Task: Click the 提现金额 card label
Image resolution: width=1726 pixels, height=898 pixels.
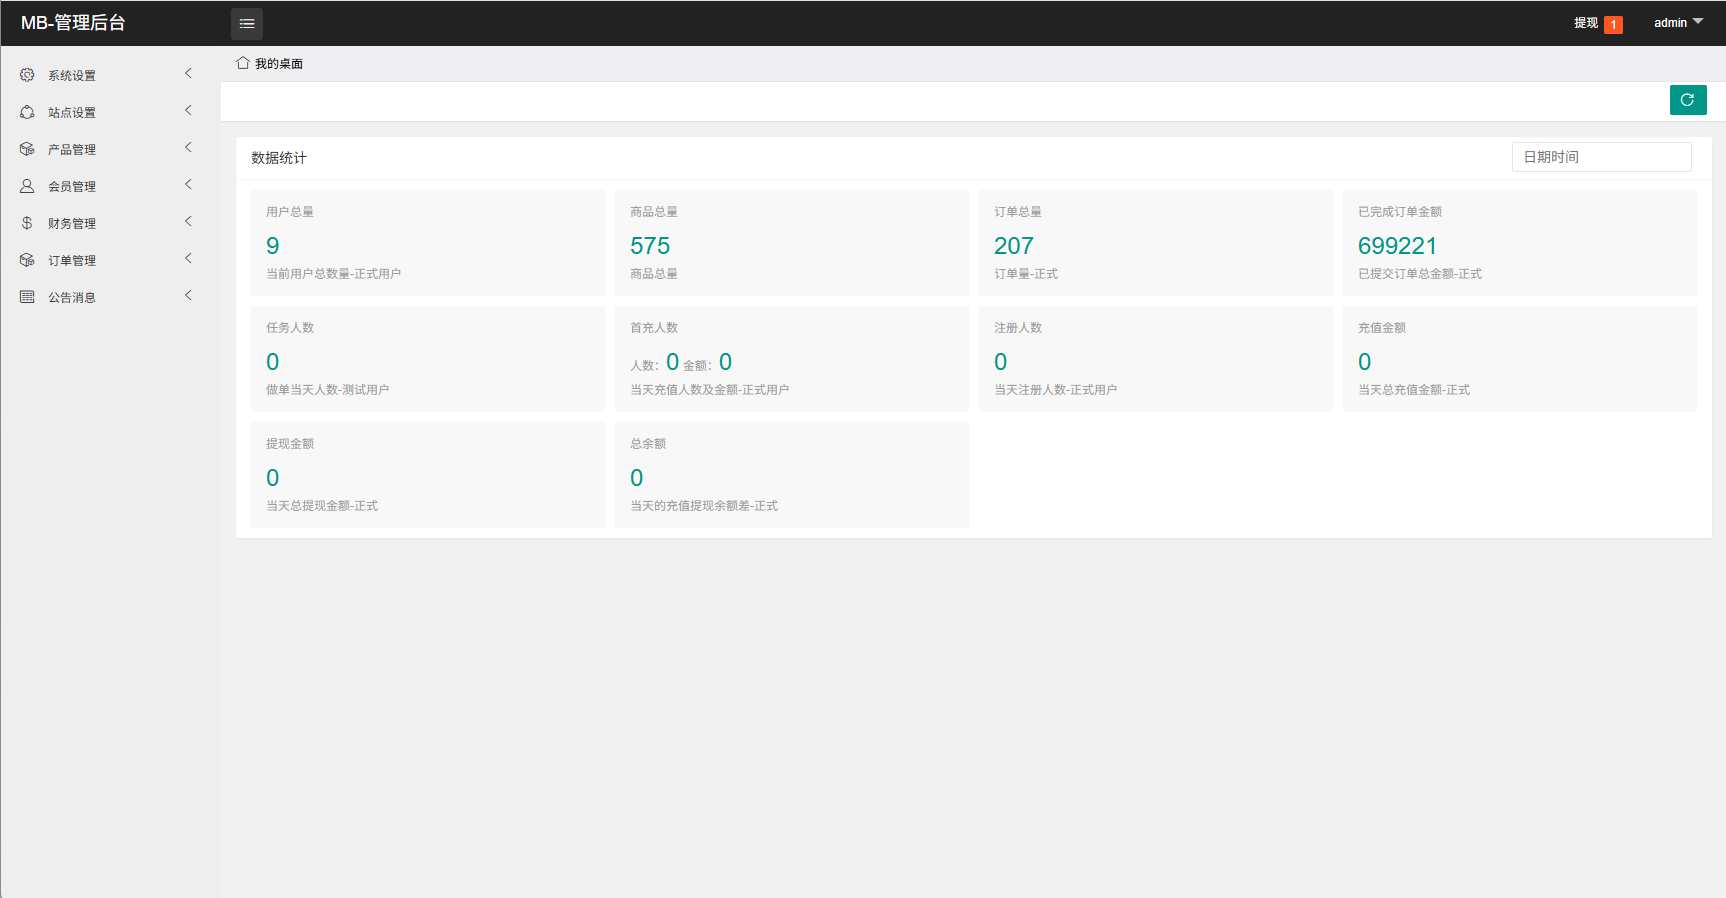Action: tap(290, 444)
